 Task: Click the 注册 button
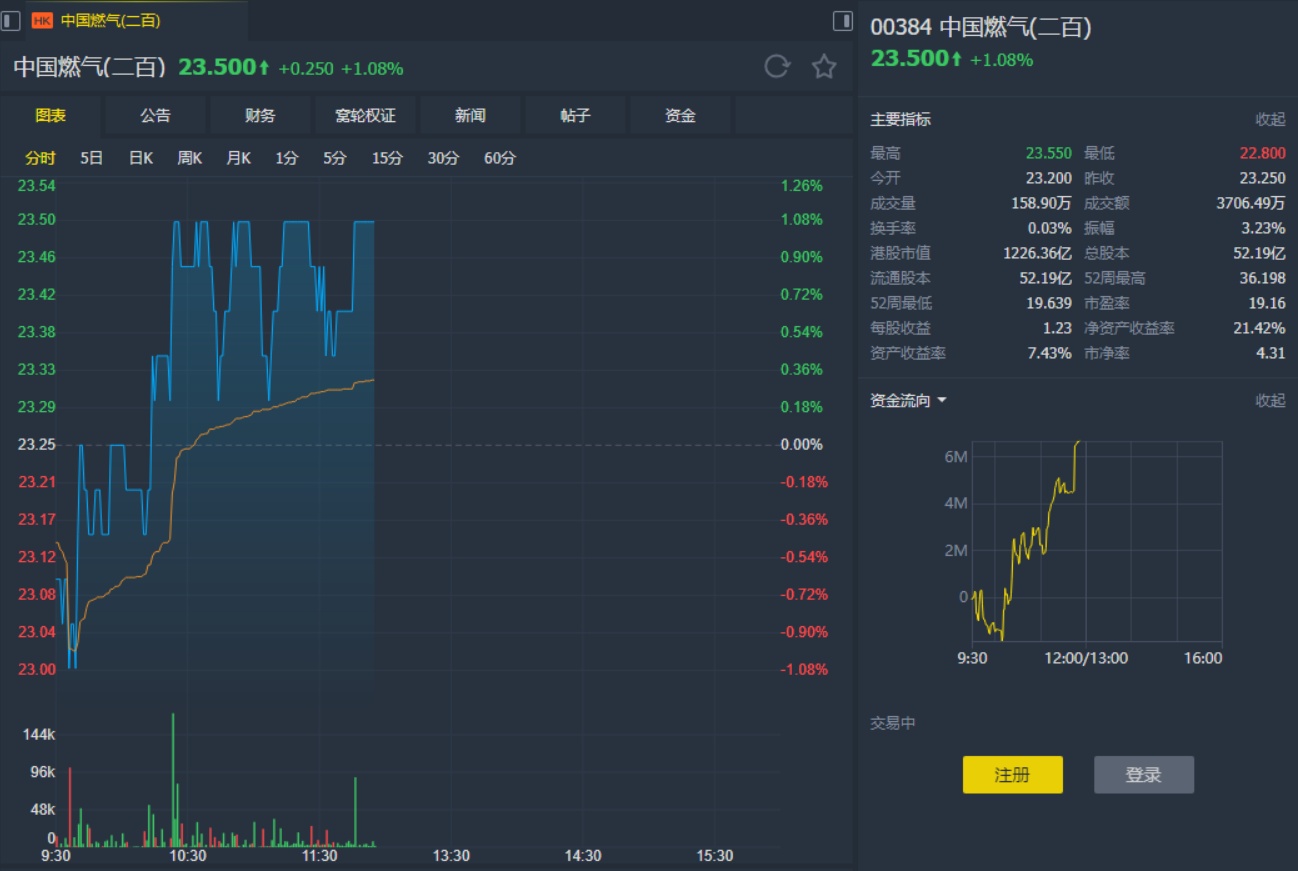(1013, 775)
